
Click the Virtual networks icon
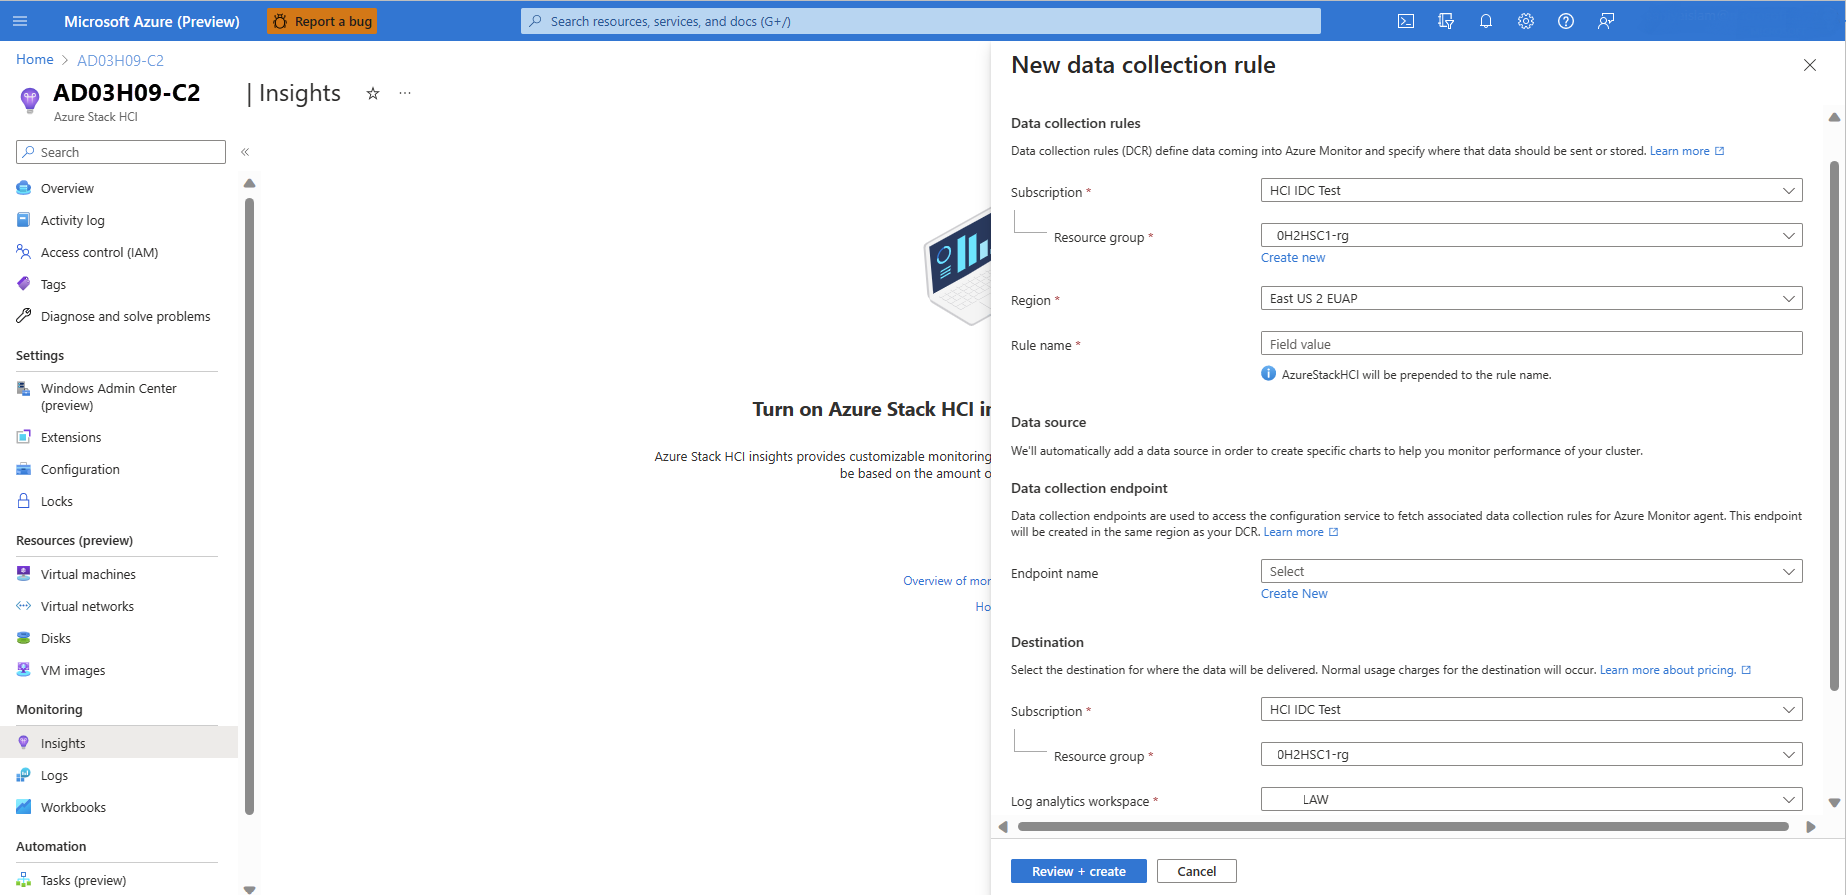click(24, 606)
